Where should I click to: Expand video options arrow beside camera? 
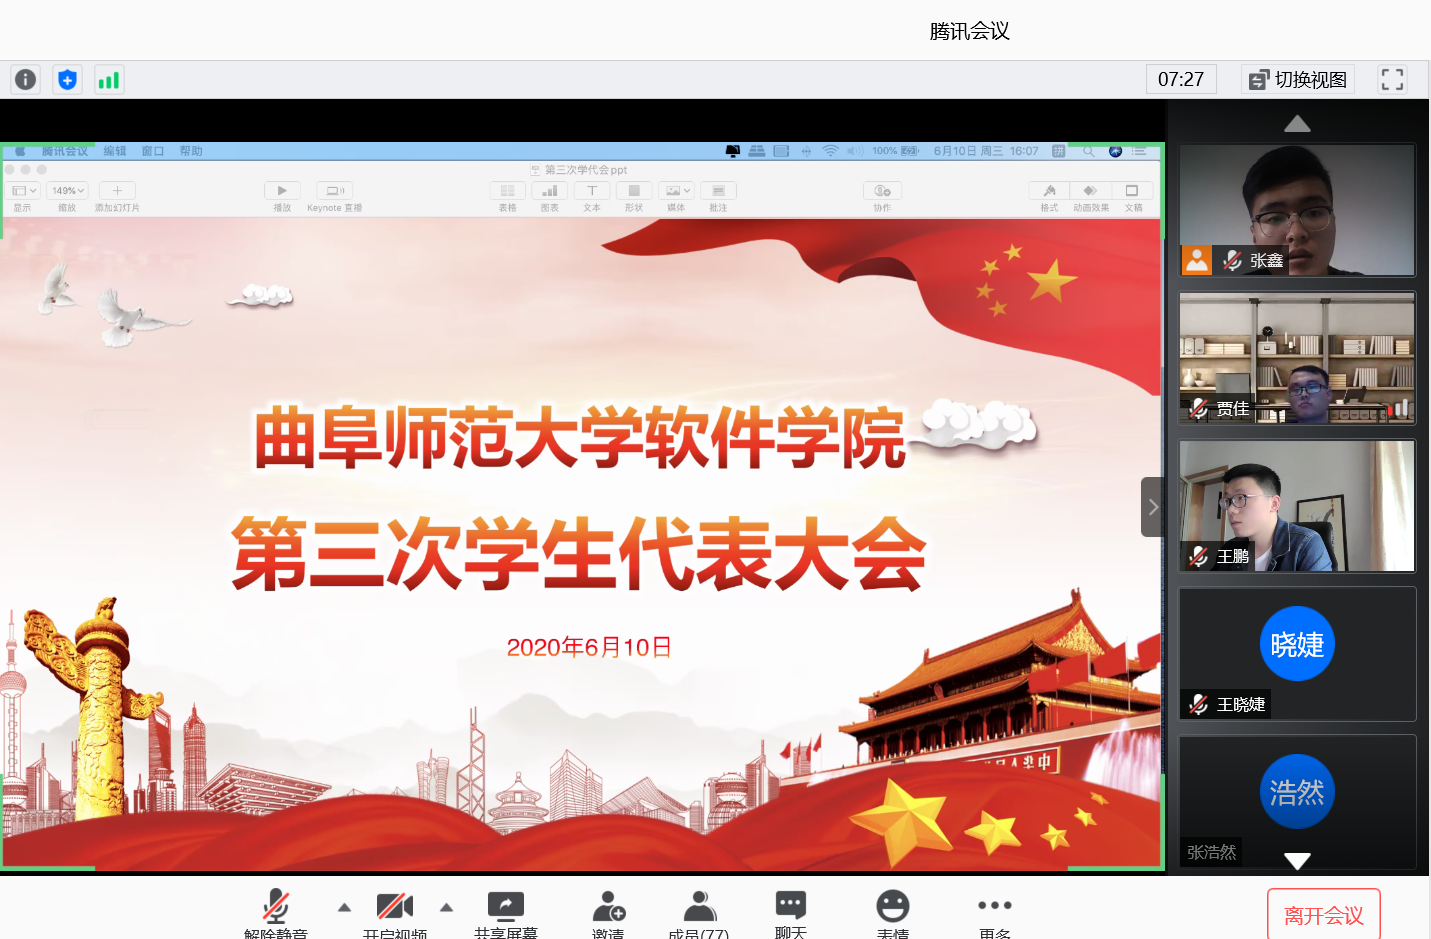[447, 907]
